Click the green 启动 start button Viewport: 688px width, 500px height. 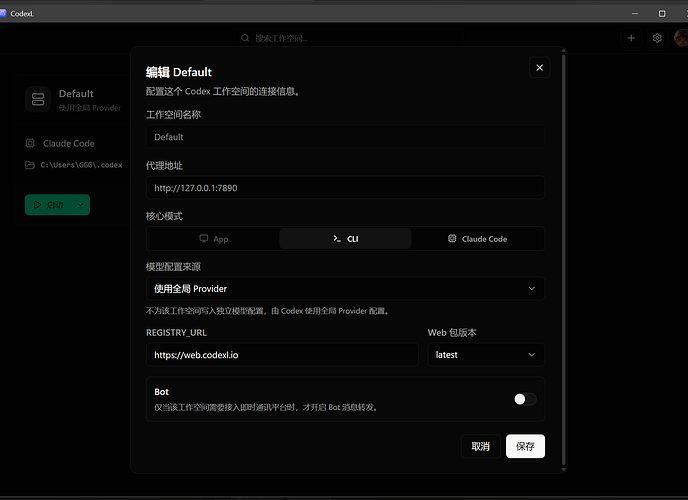[x=48, y=205]
